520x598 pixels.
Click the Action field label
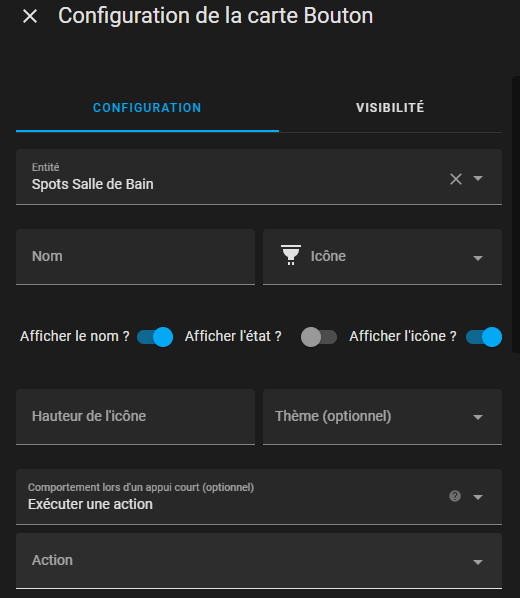(x=52, y=560)
